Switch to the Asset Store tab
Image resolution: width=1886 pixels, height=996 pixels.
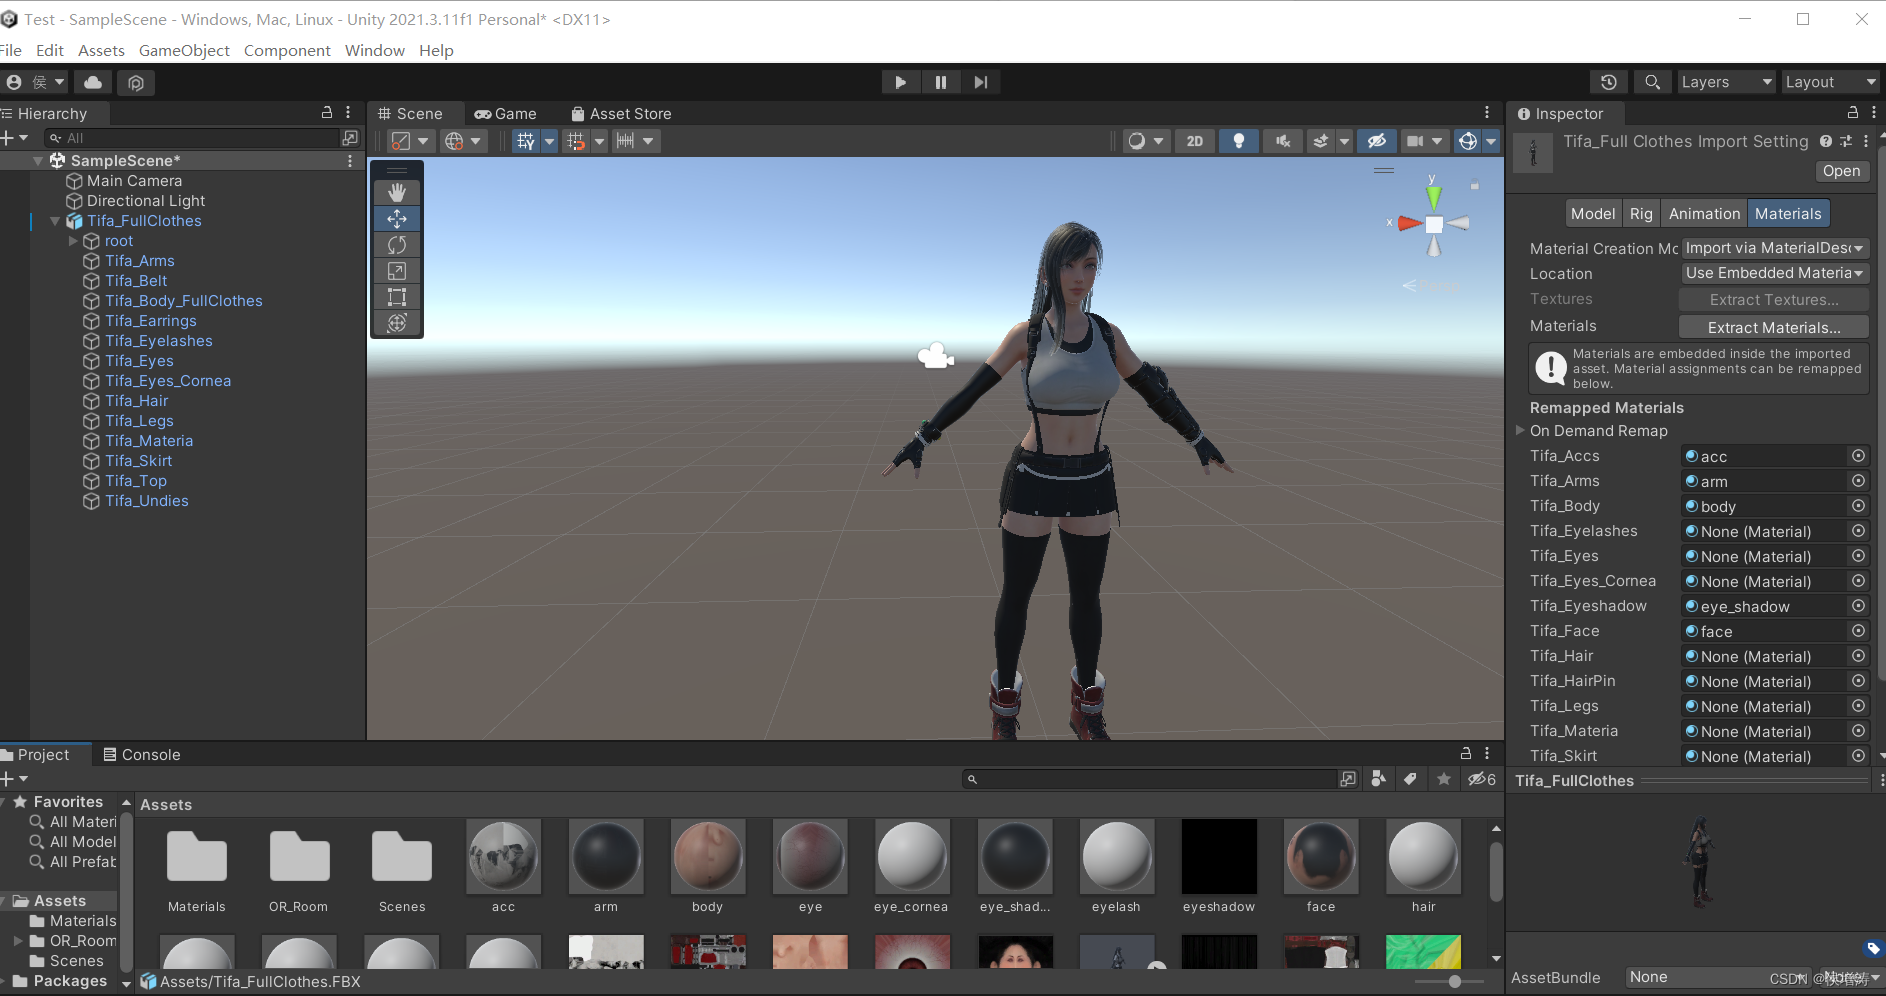[x=621, y=114]
